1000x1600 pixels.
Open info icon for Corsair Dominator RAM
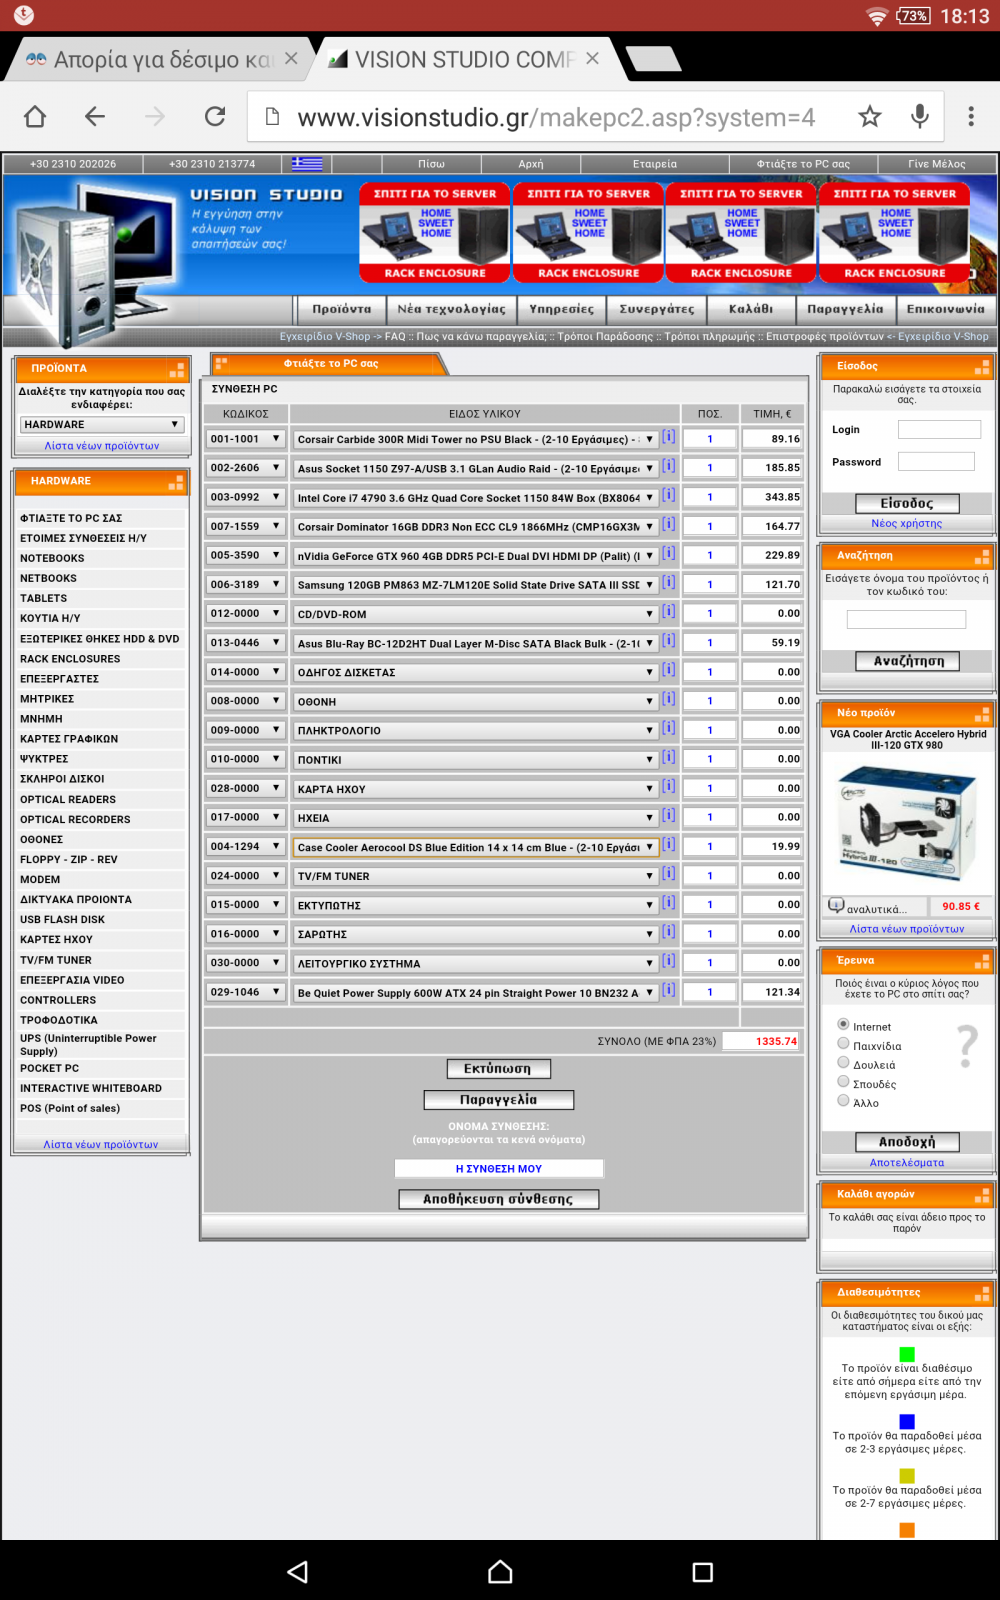tap(668, 524)
